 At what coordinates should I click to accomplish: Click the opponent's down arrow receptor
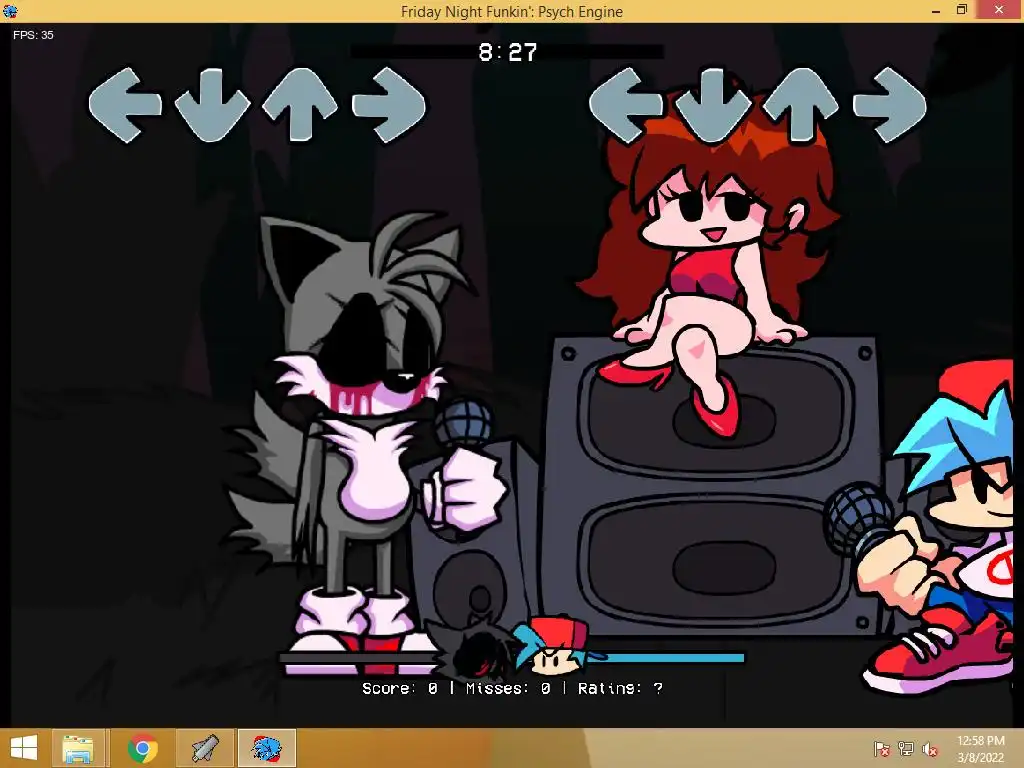(213, 105)
